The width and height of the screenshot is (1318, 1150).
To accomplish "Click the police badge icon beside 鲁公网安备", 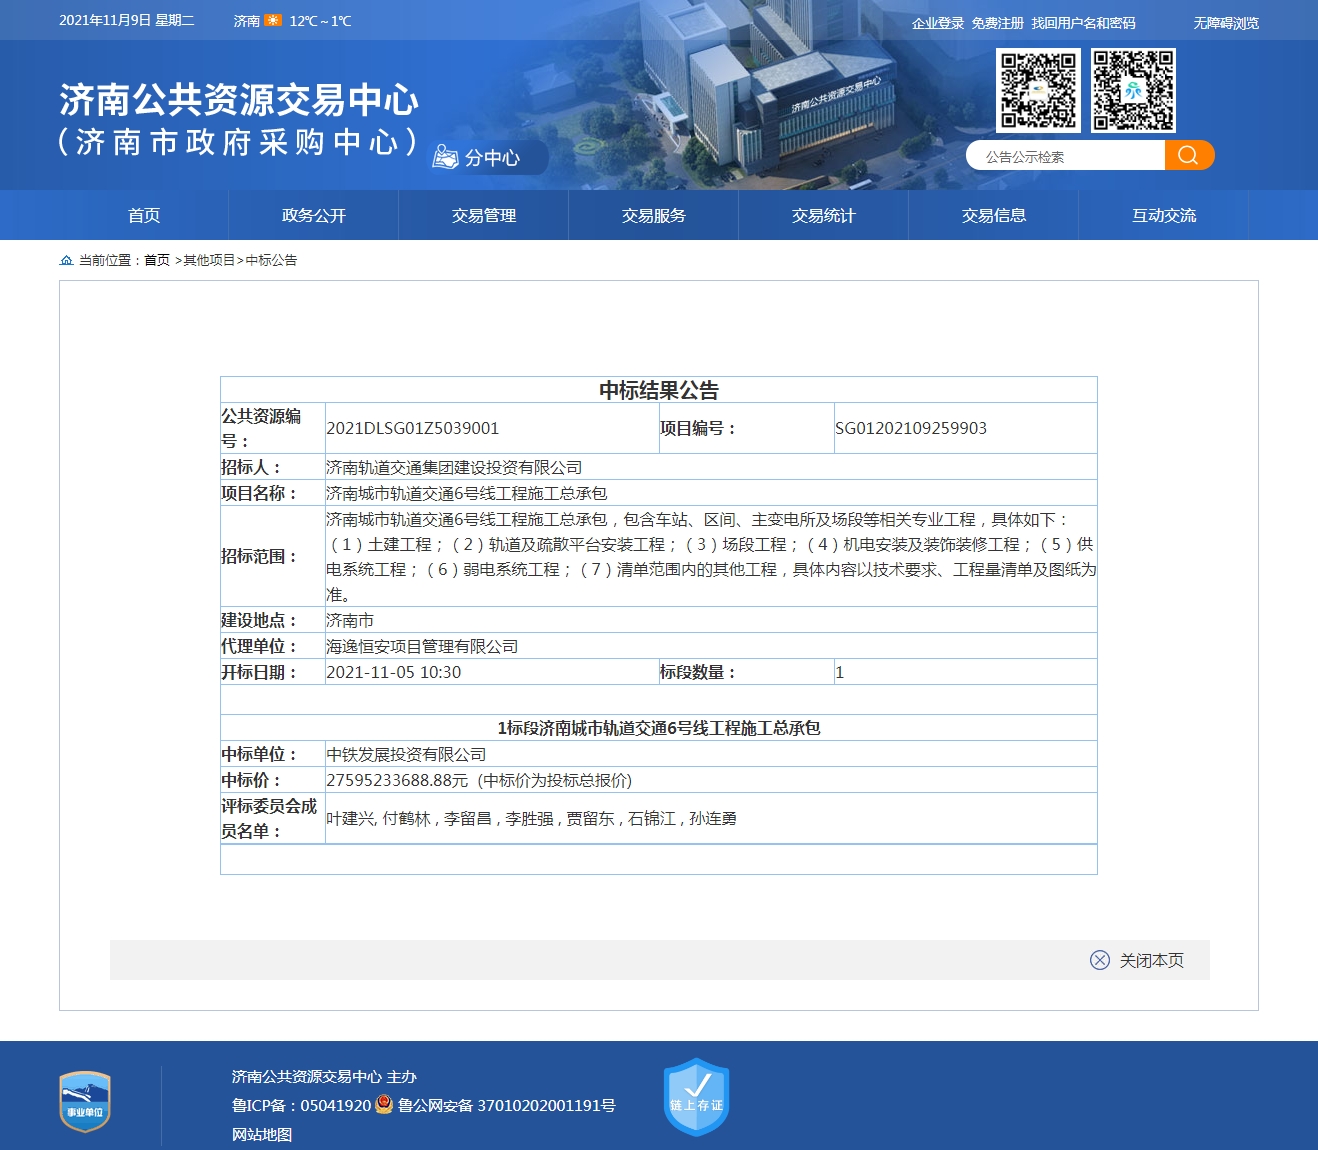I will point(384,1104).
